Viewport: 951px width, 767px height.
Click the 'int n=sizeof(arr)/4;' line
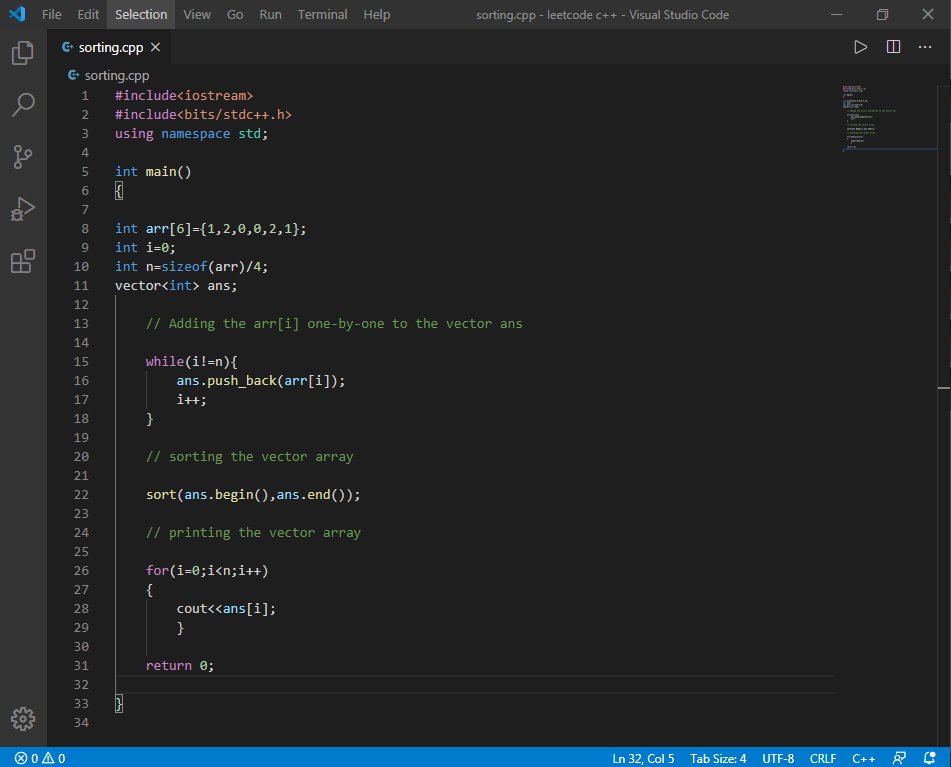pos(191,266)
